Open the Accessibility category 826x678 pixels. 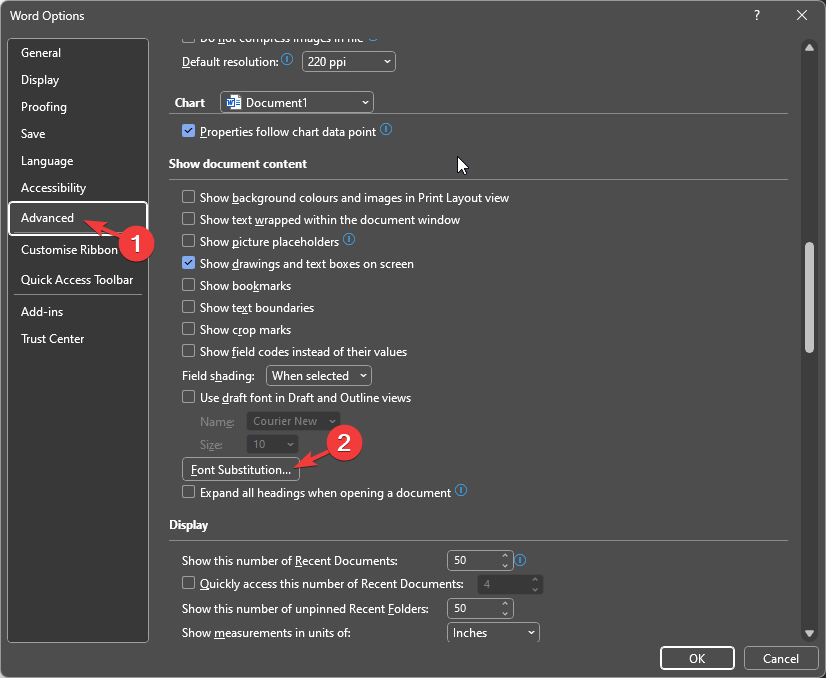(x=78, y=188)
